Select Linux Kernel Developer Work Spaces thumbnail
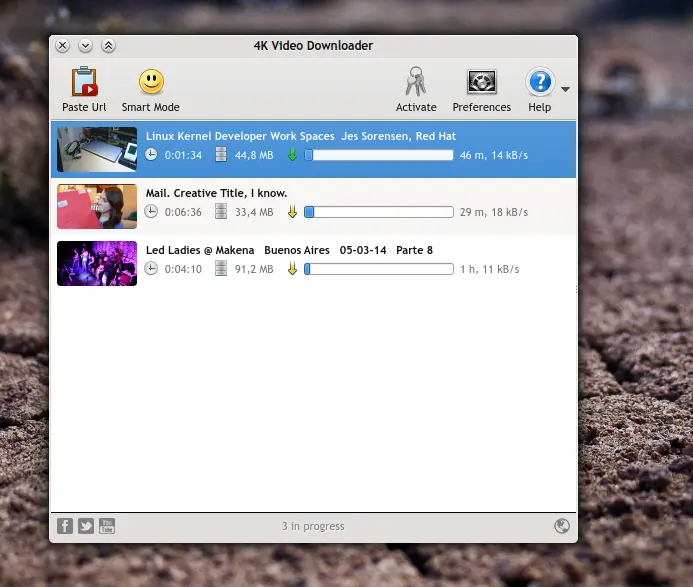The height and width of the screenshot is (587, 693). coord(97,149)
